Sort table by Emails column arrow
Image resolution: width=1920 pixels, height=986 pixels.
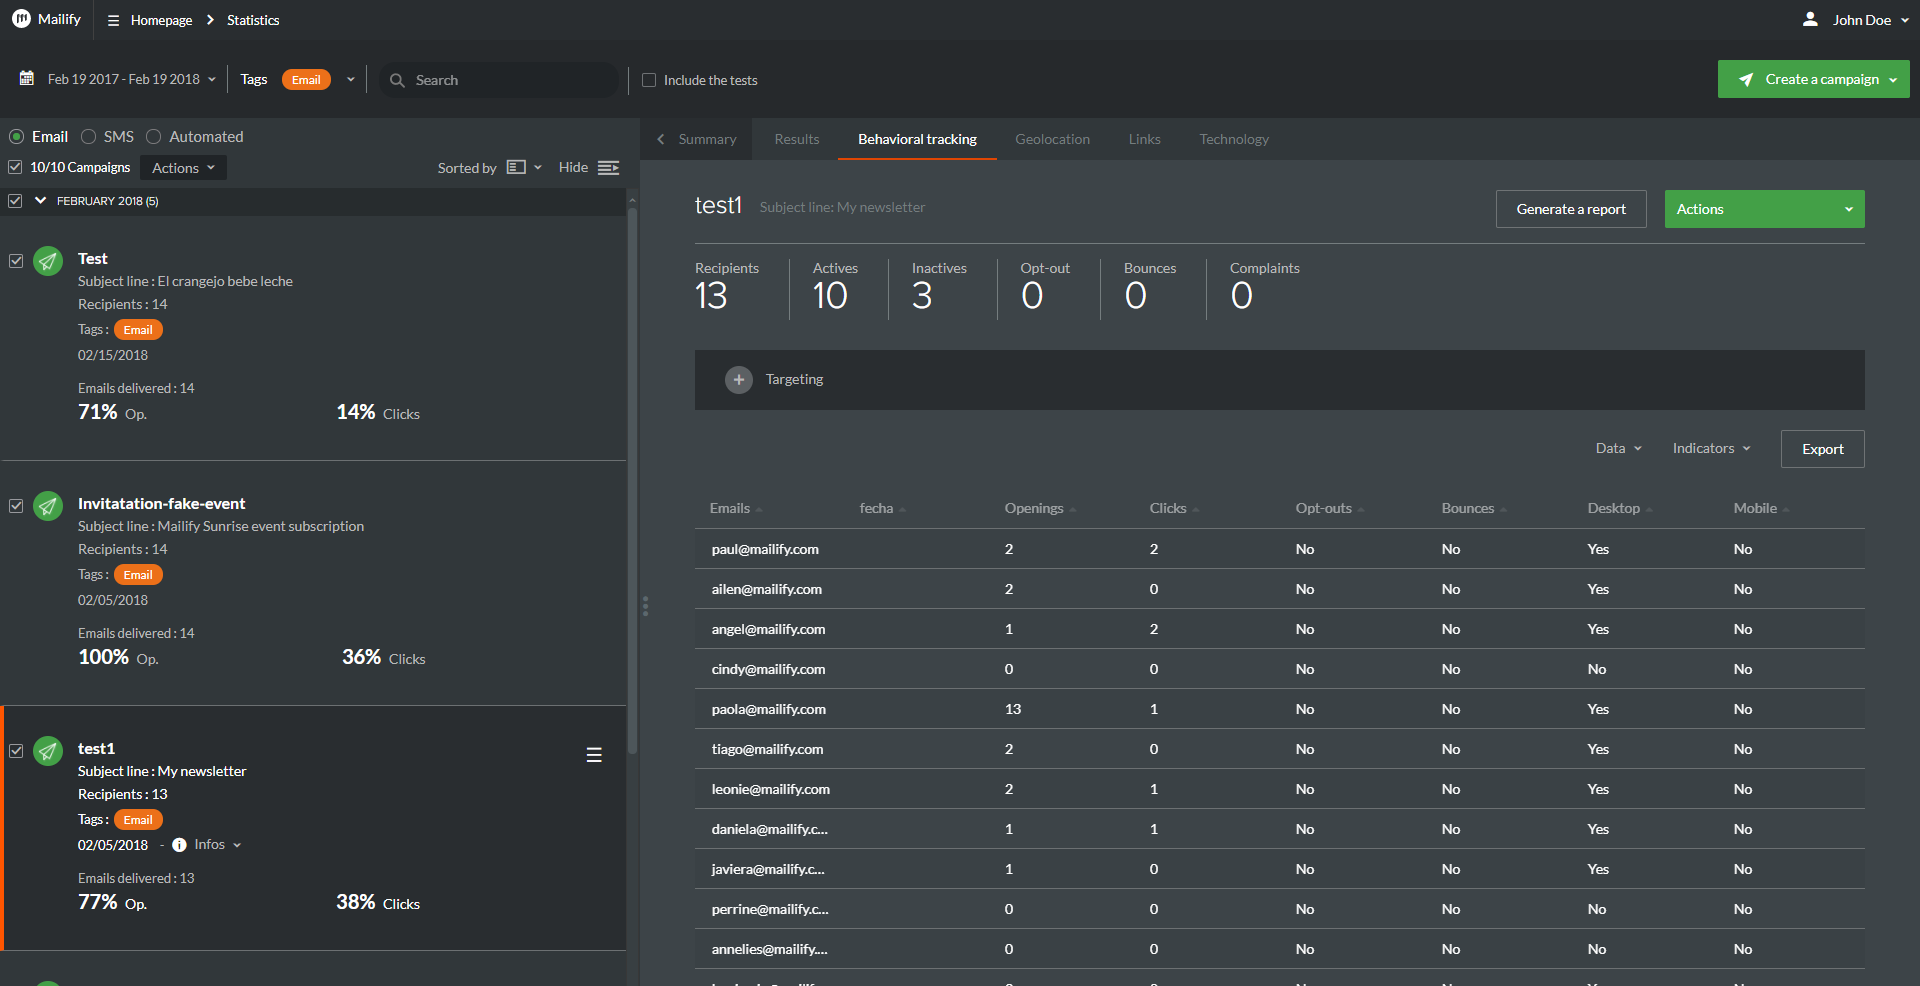tap(759, 509)
